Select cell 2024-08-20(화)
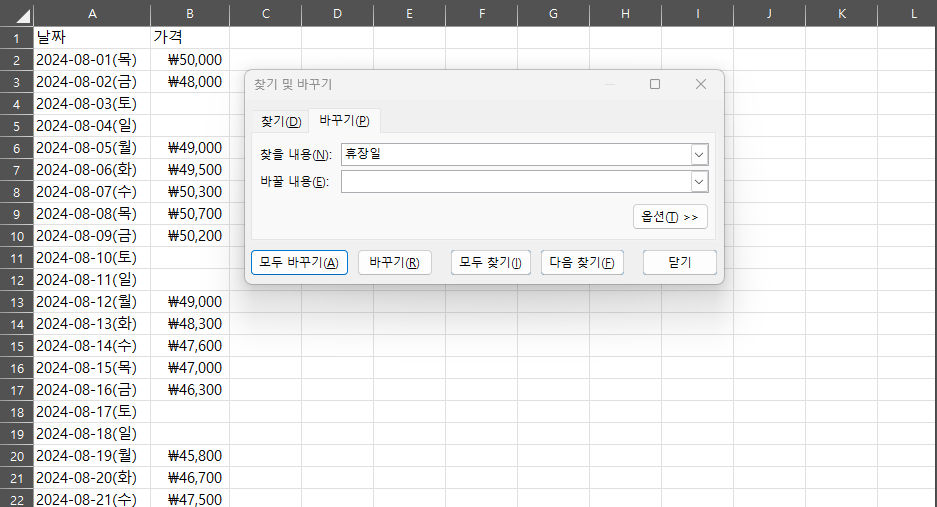 [92, 478]
